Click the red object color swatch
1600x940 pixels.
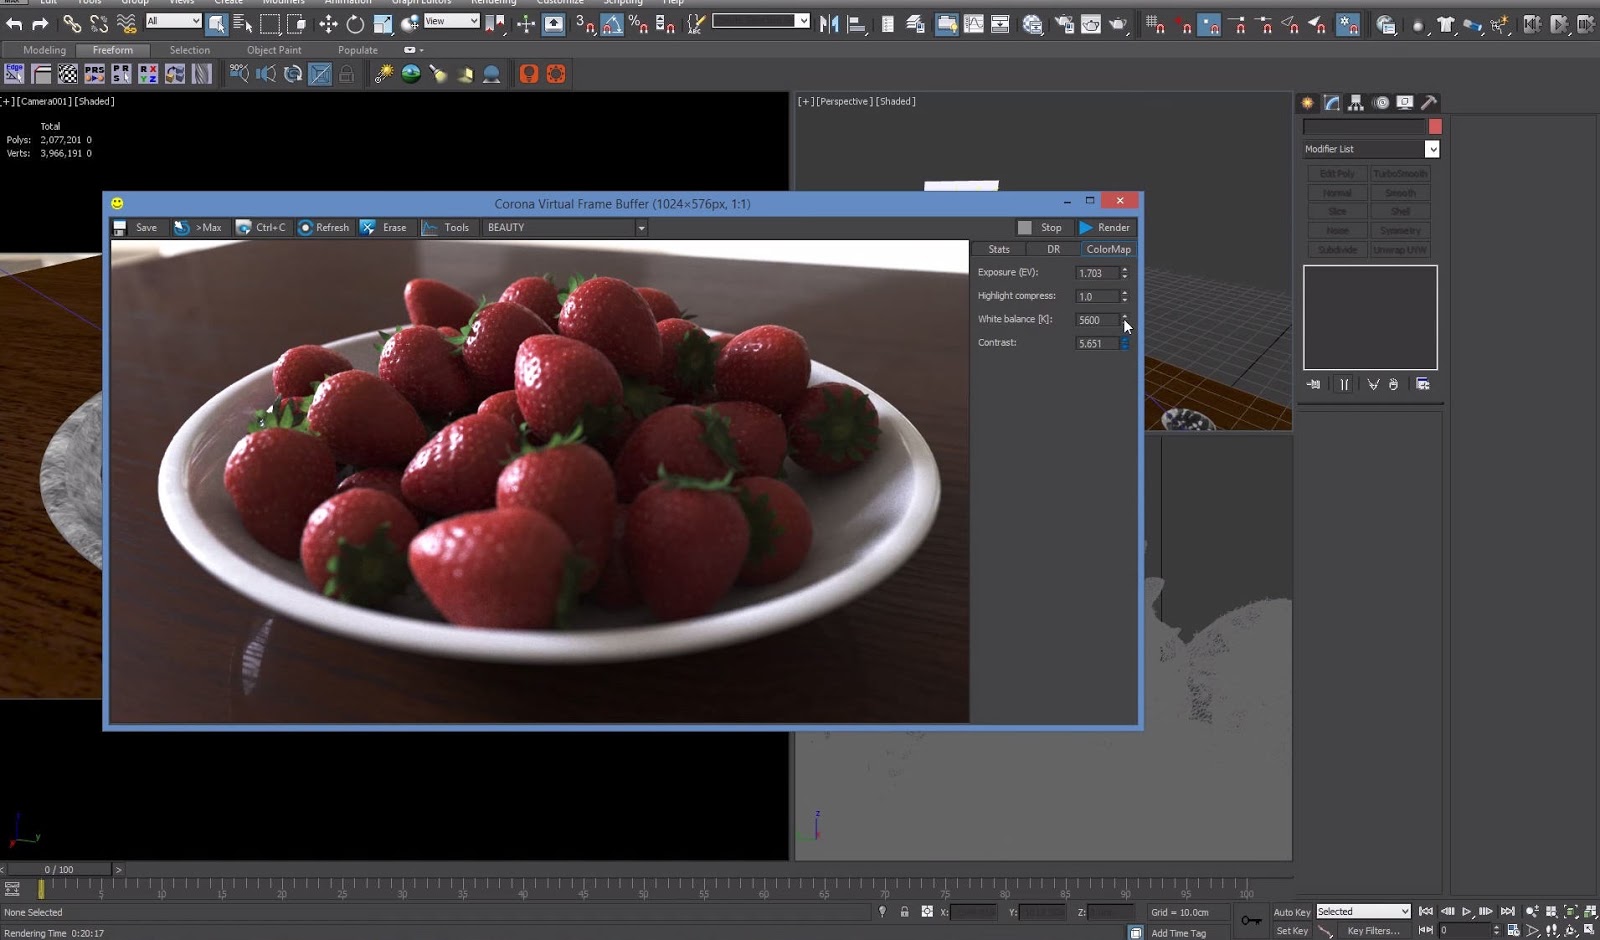point(1435,127)
